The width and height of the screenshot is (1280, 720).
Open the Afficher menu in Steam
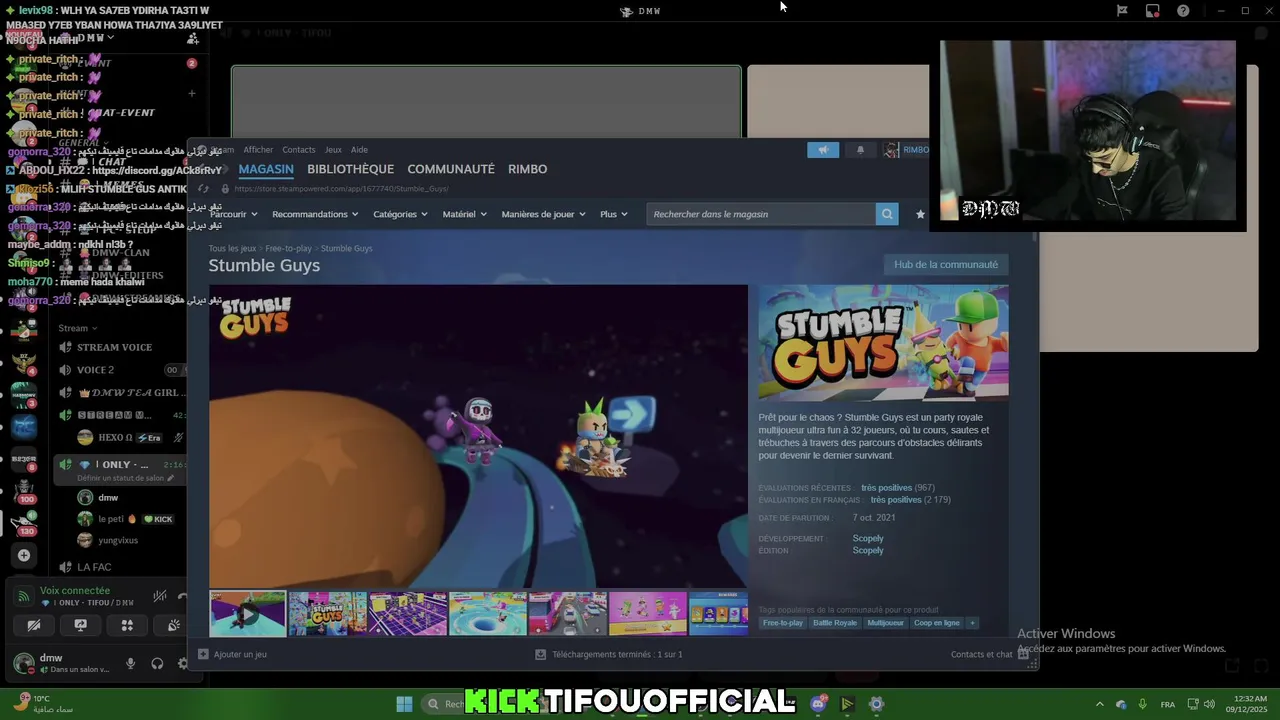(258, 150)
